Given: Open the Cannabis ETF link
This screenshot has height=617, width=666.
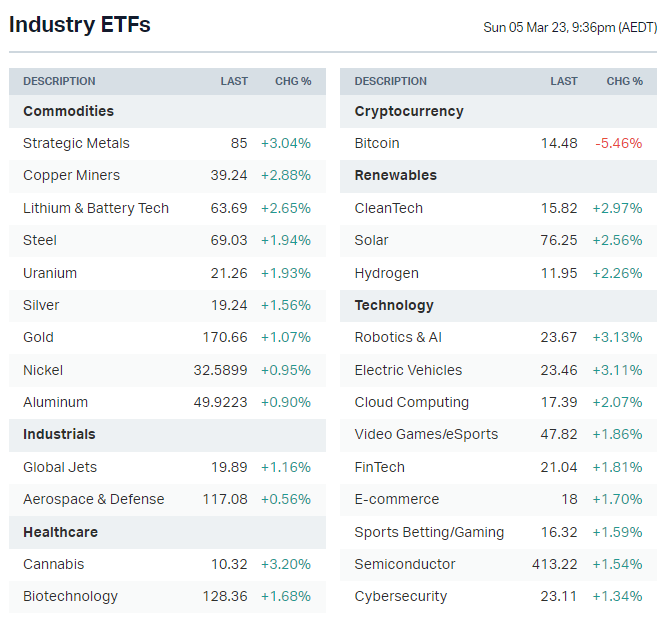Looking at the screenshot, I should pyautogui.click(x=54, y=564).
